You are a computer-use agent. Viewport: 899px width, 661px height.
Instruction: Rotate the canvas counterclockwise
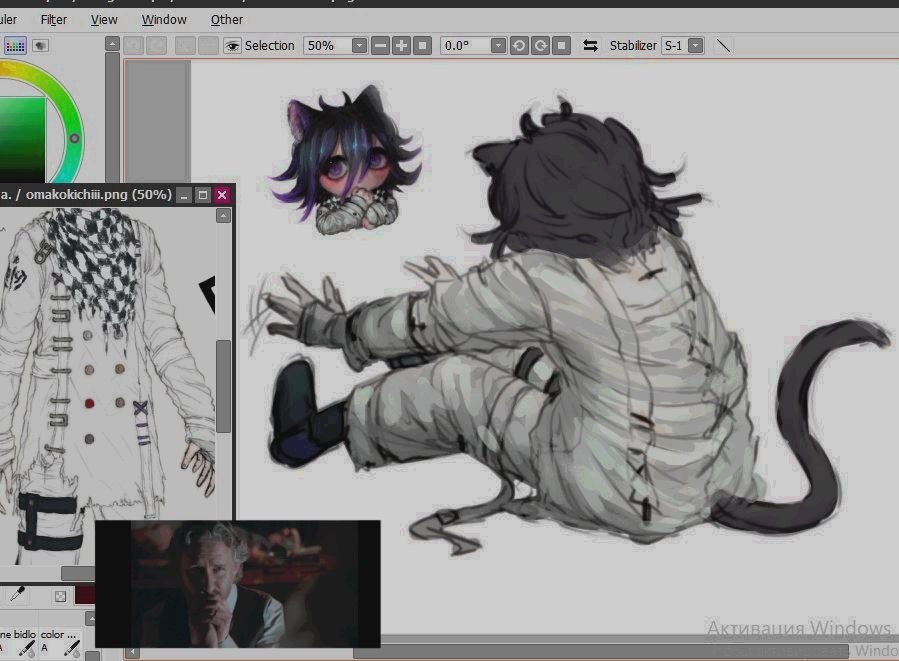tap(519, 46)
